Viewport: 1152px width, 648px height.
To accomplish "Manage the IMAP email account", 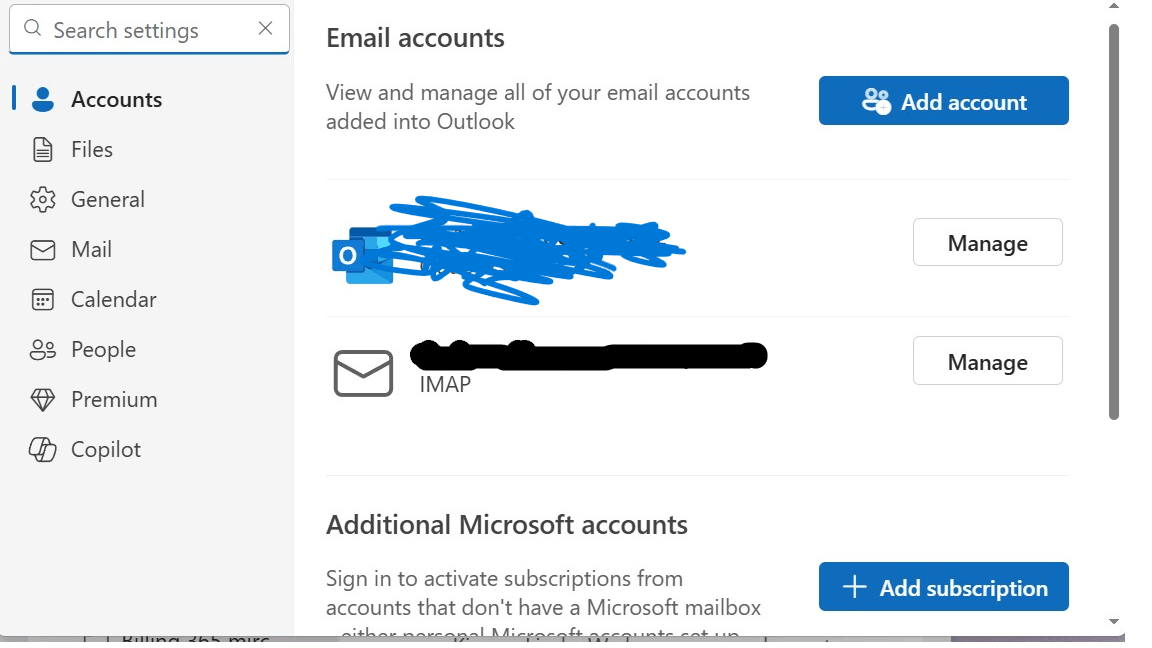I will coord(987,361).
